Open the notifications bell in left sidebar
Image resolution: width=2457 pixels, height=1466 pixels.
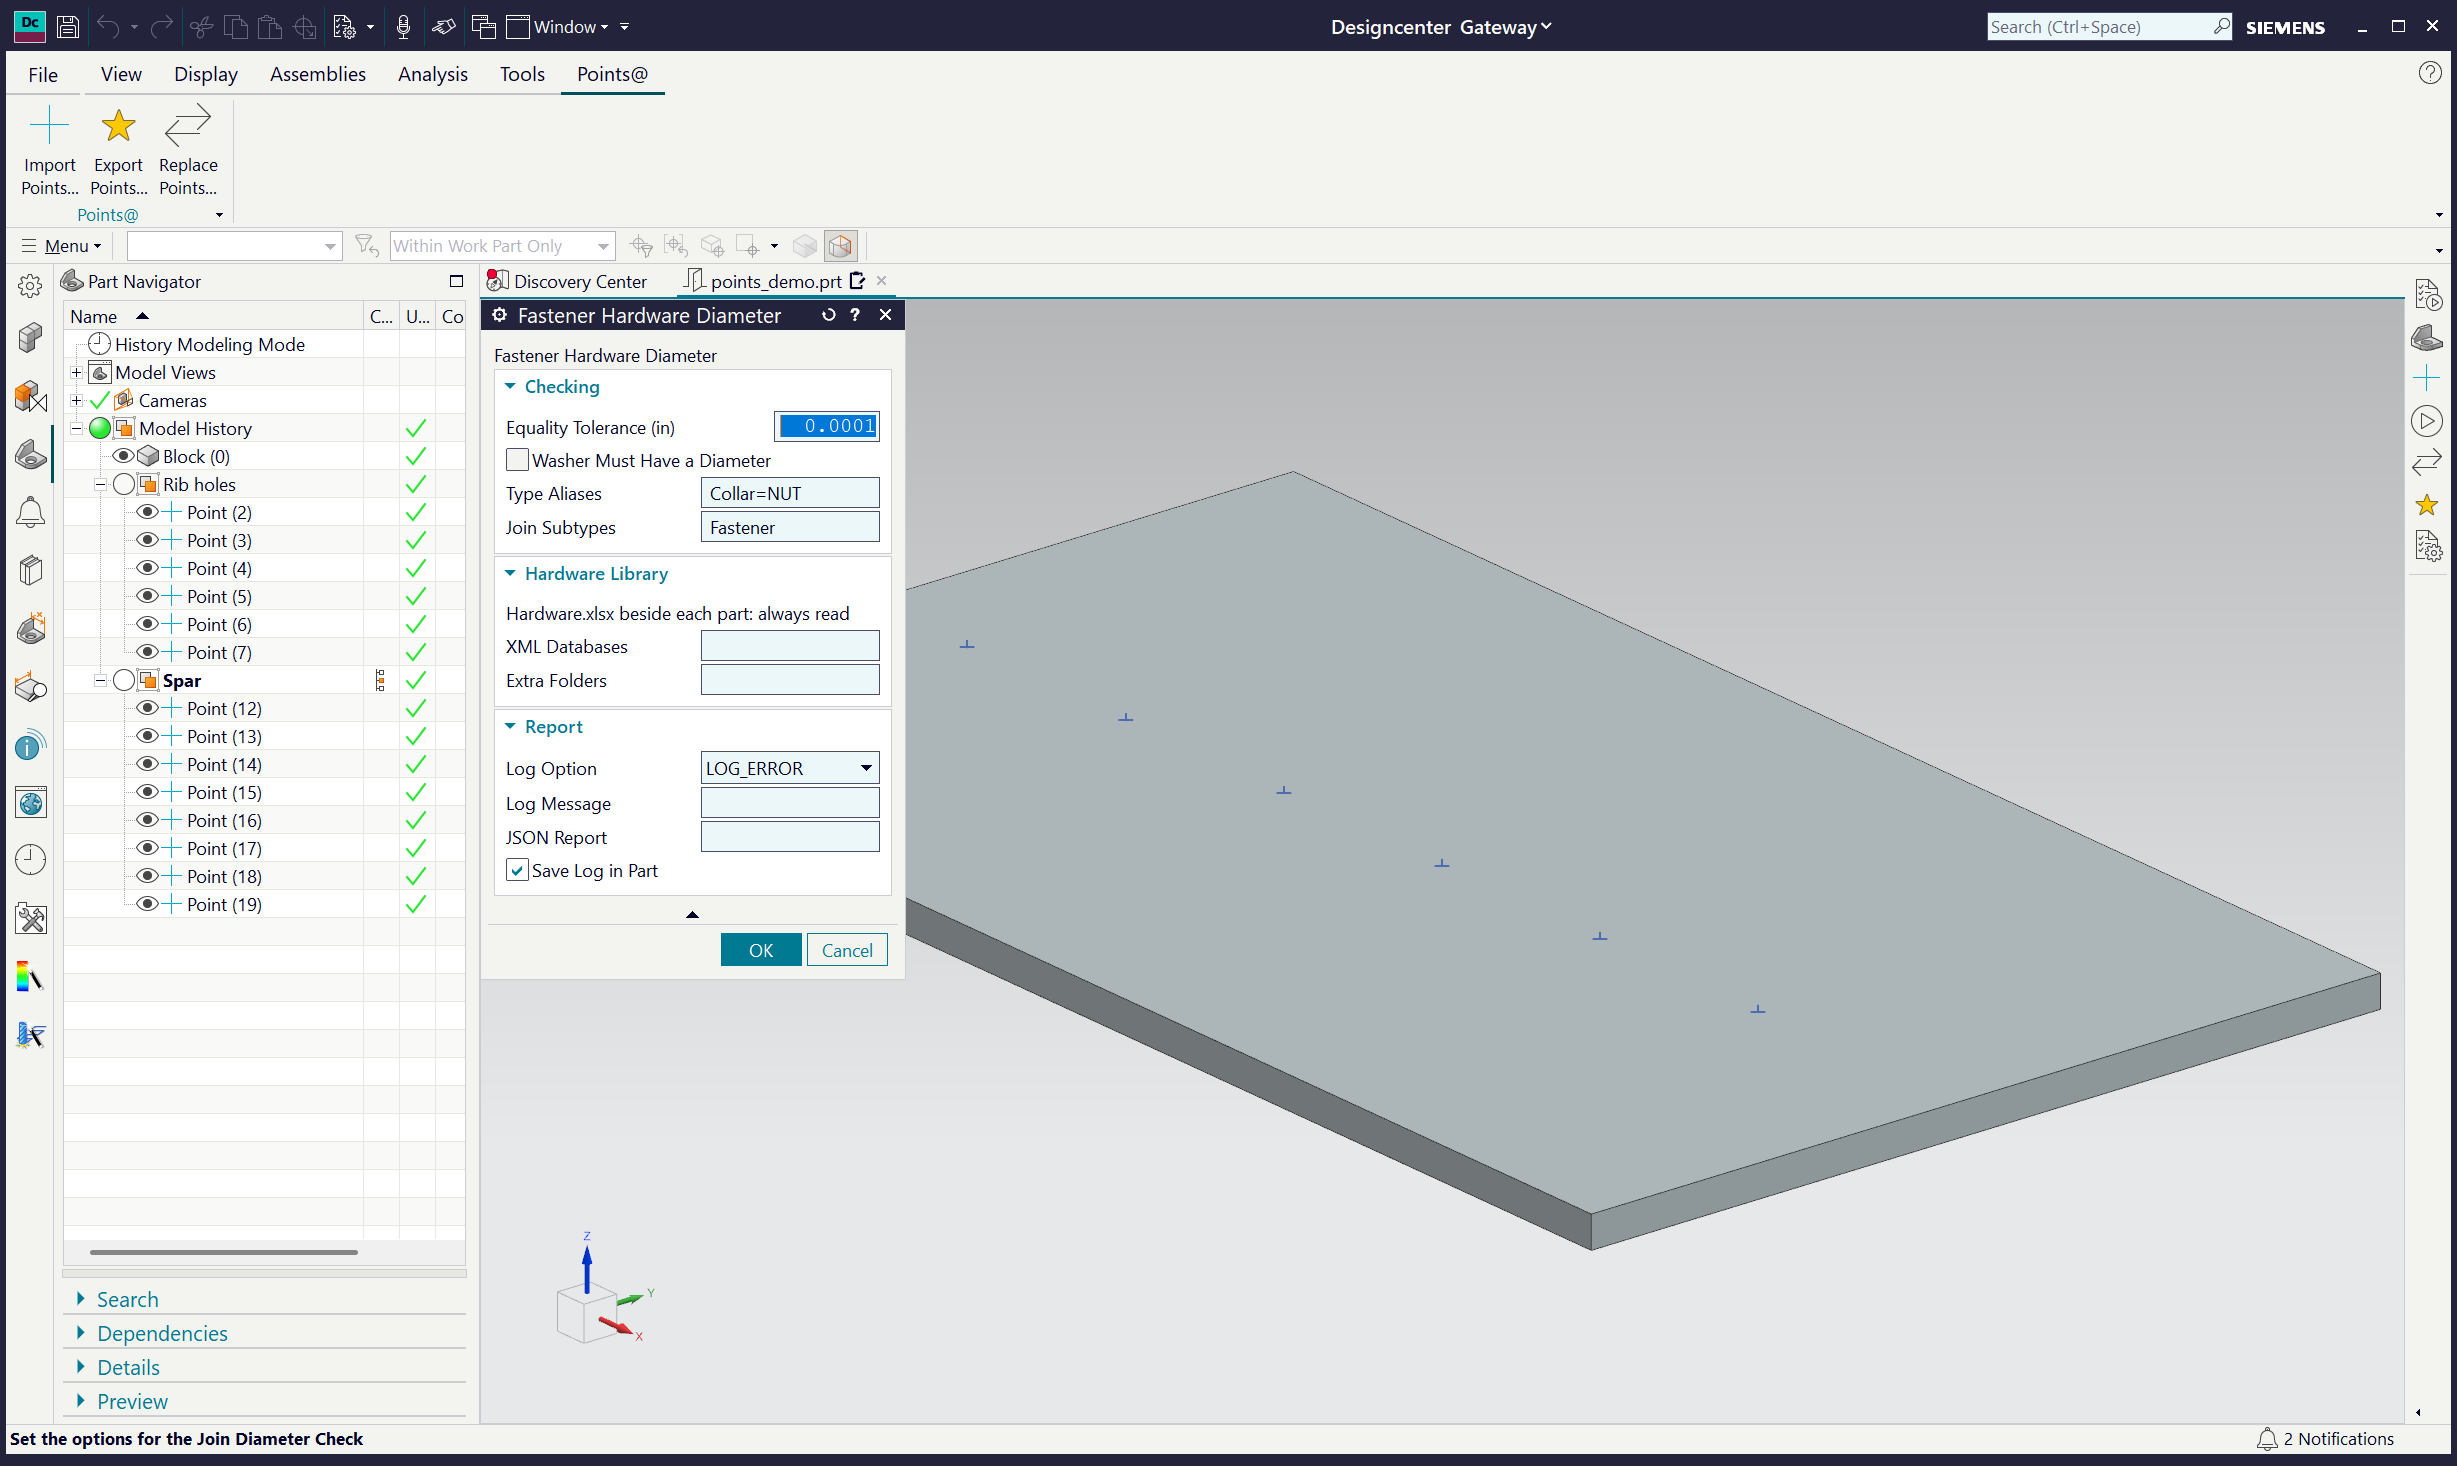pyautogui.click(x=30, y=512)
